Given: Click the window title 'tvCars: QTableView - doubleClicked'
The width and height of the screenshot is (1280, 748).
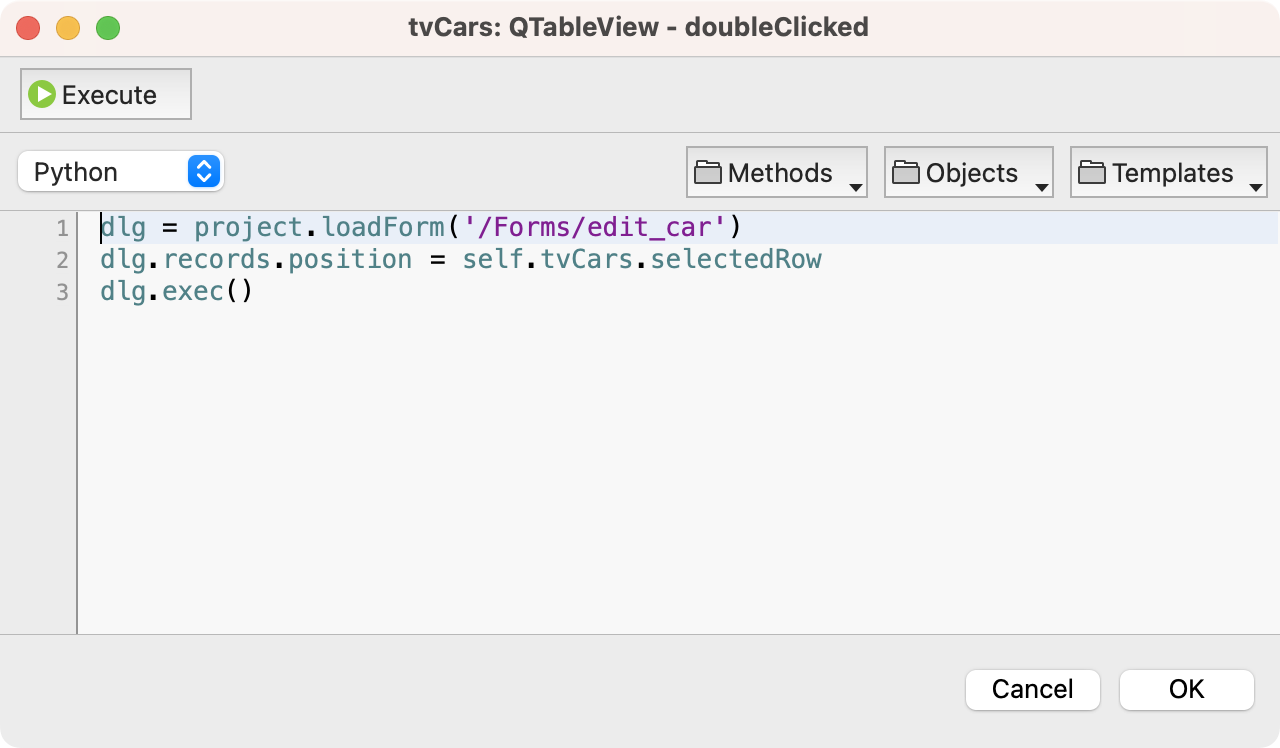Looking at the screenshot, I should point(638,27).
